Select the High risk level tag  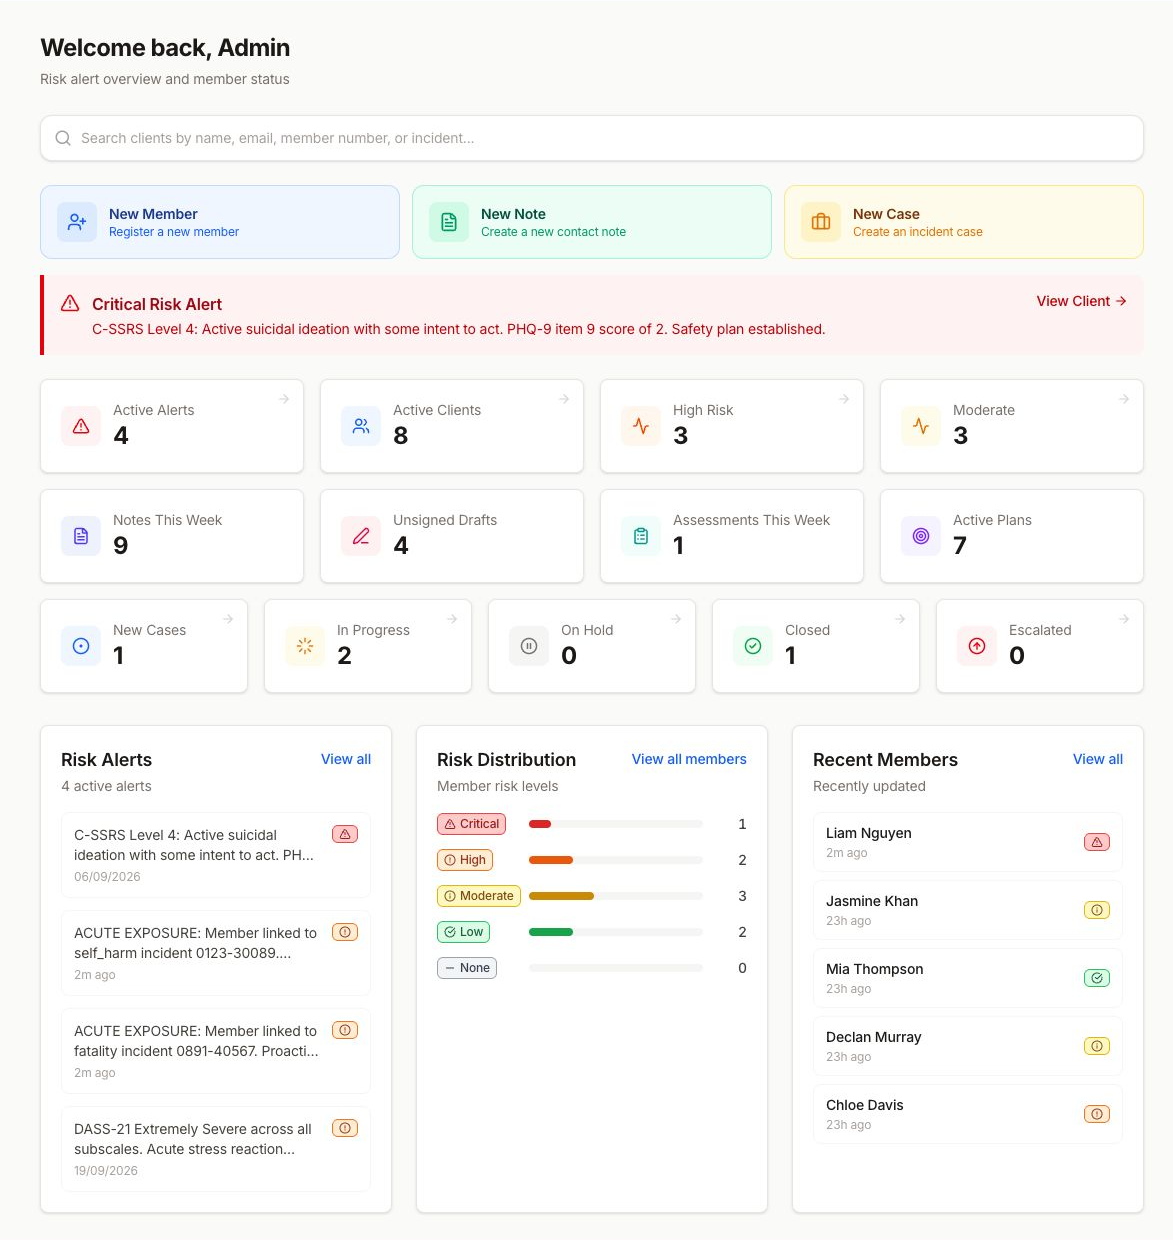coord(465,860)
